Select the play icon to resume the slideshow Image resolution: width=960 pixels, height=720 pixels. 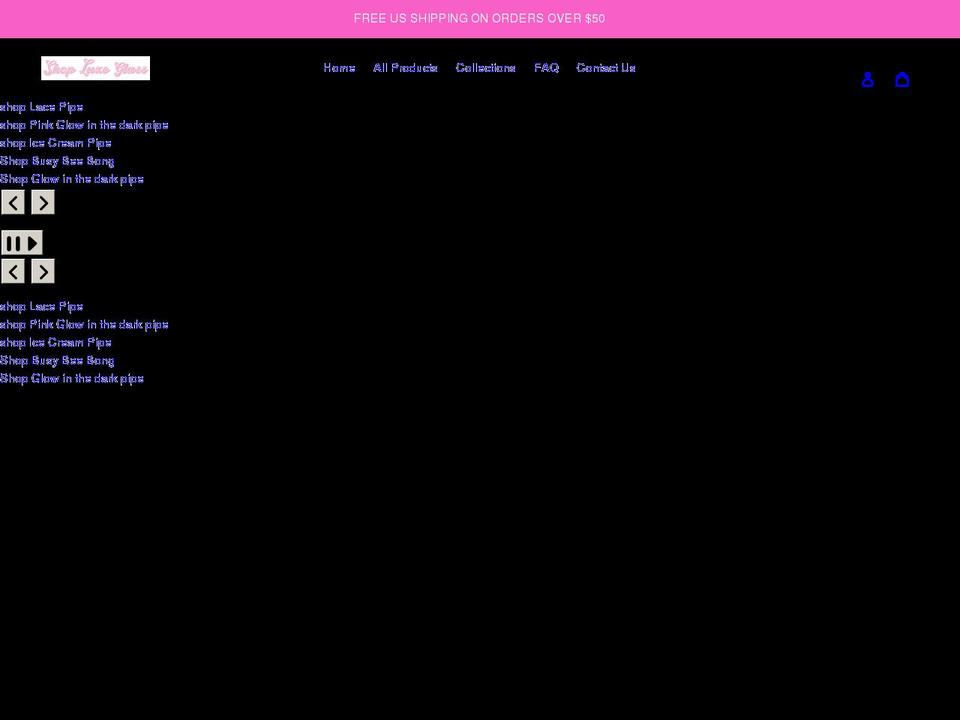point(33,242)
